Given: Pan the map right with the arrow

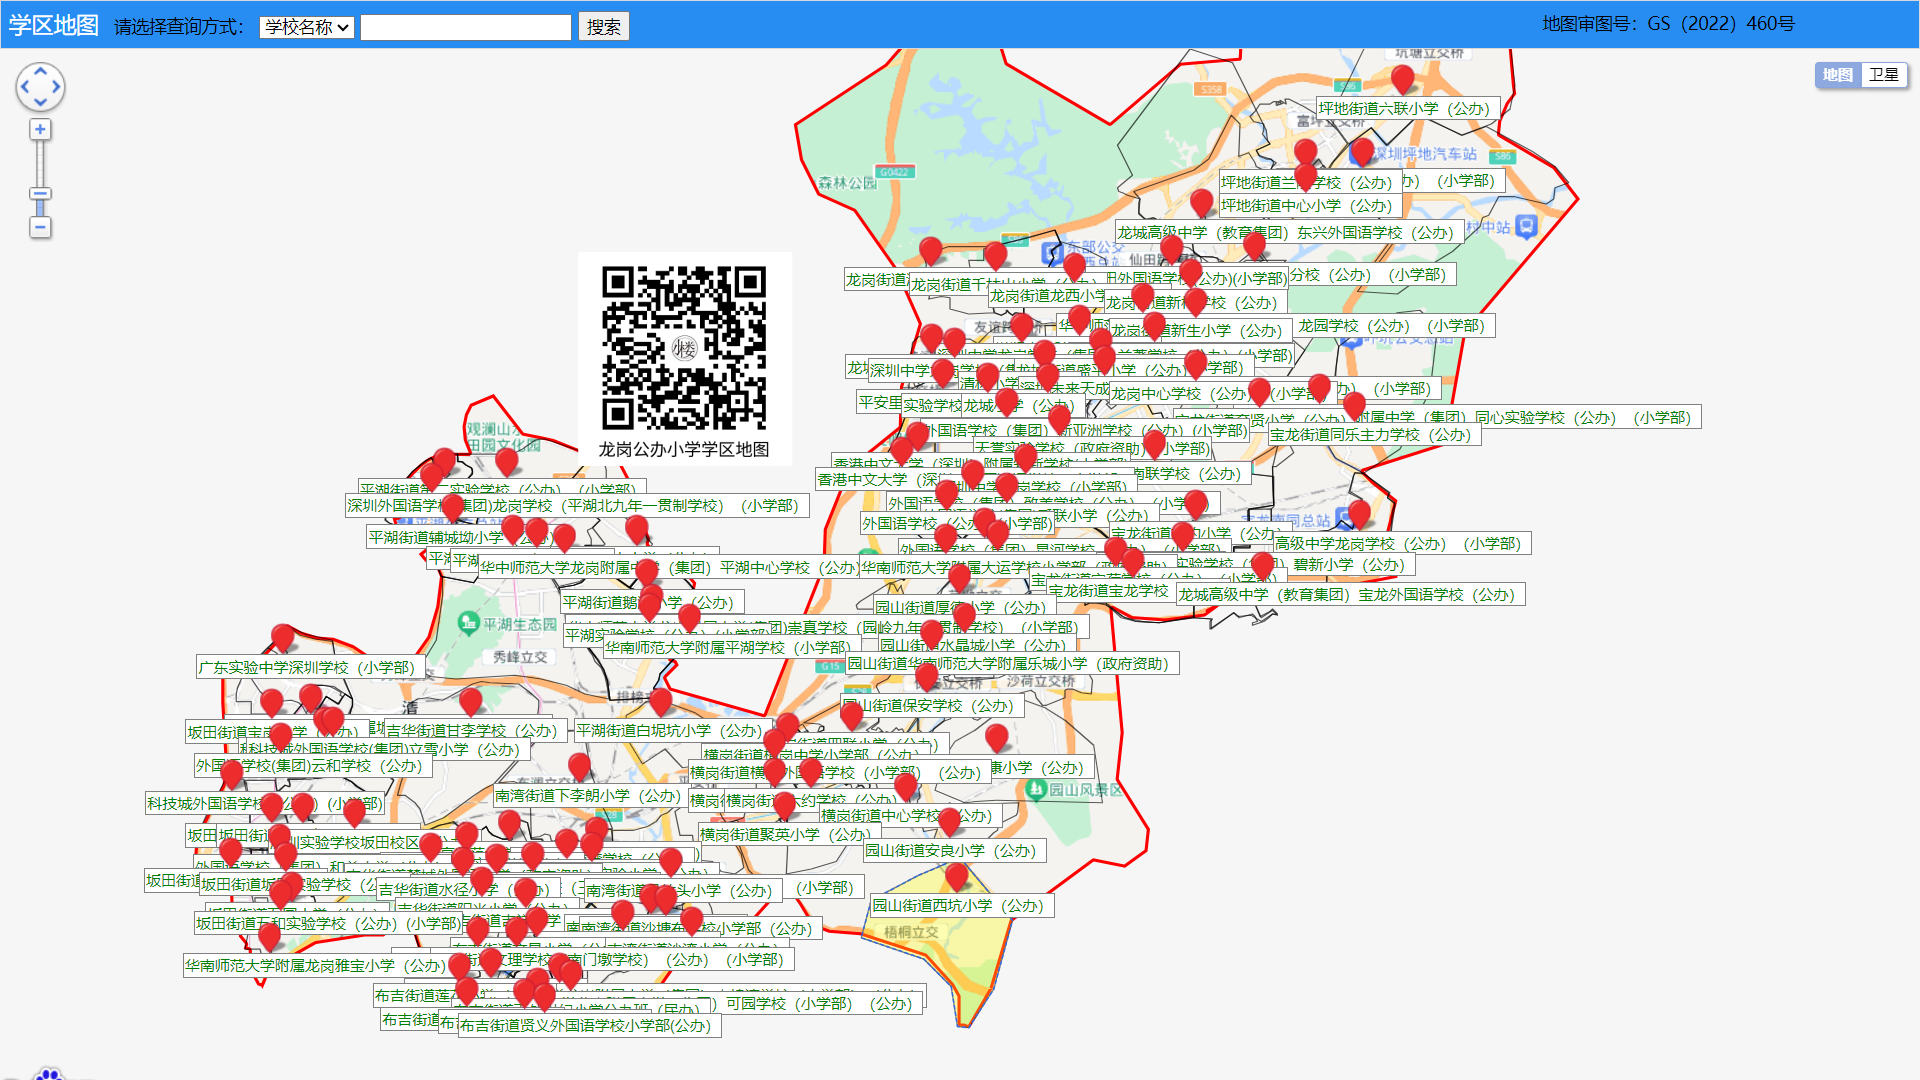Looking at the screenshot, I should (56, 87).
